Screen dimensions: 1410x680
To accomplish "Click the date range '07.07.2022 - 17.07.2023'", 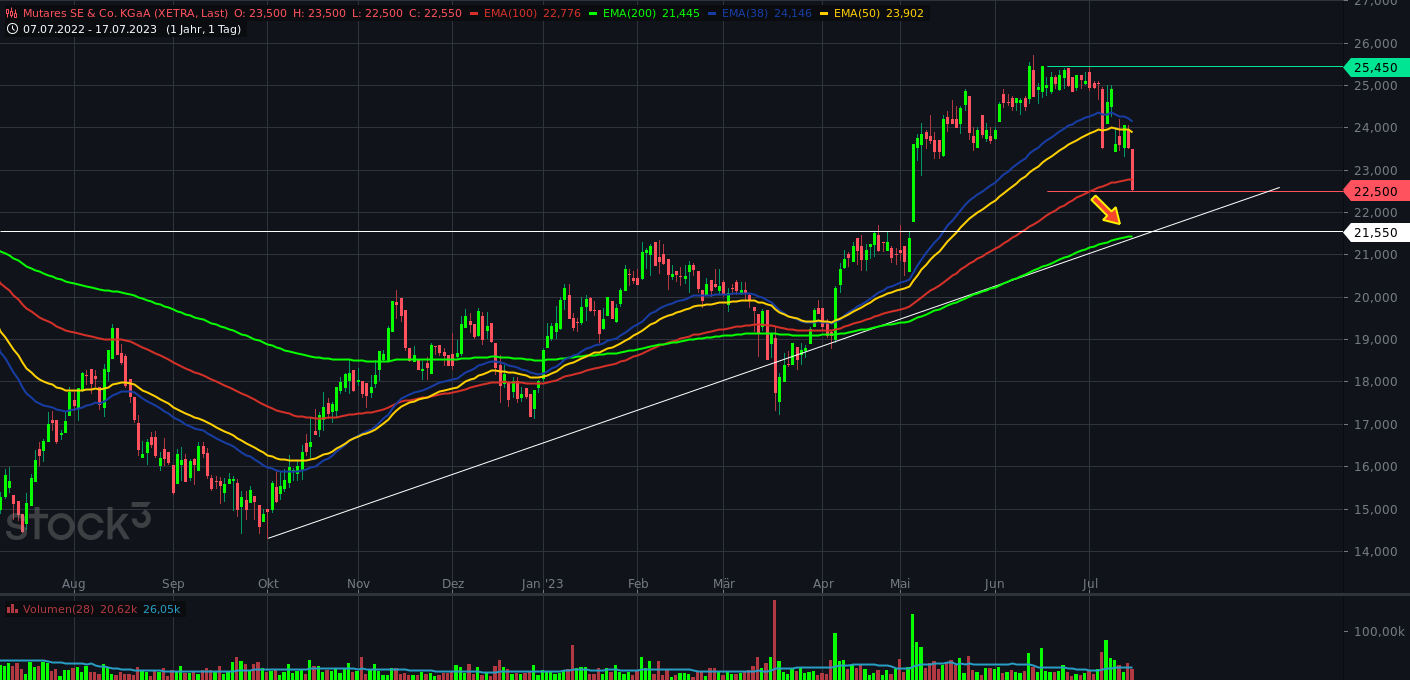I will [90, 29].
